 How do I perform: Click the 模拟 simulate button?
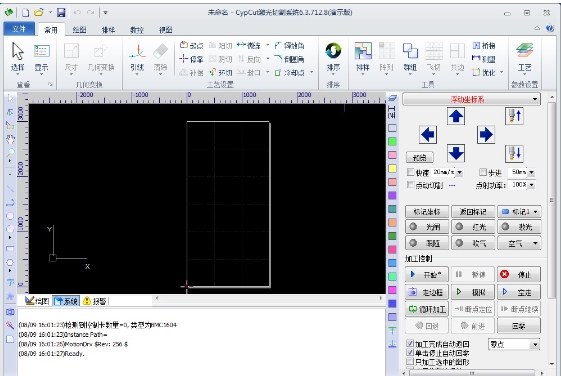click(473, 292)
